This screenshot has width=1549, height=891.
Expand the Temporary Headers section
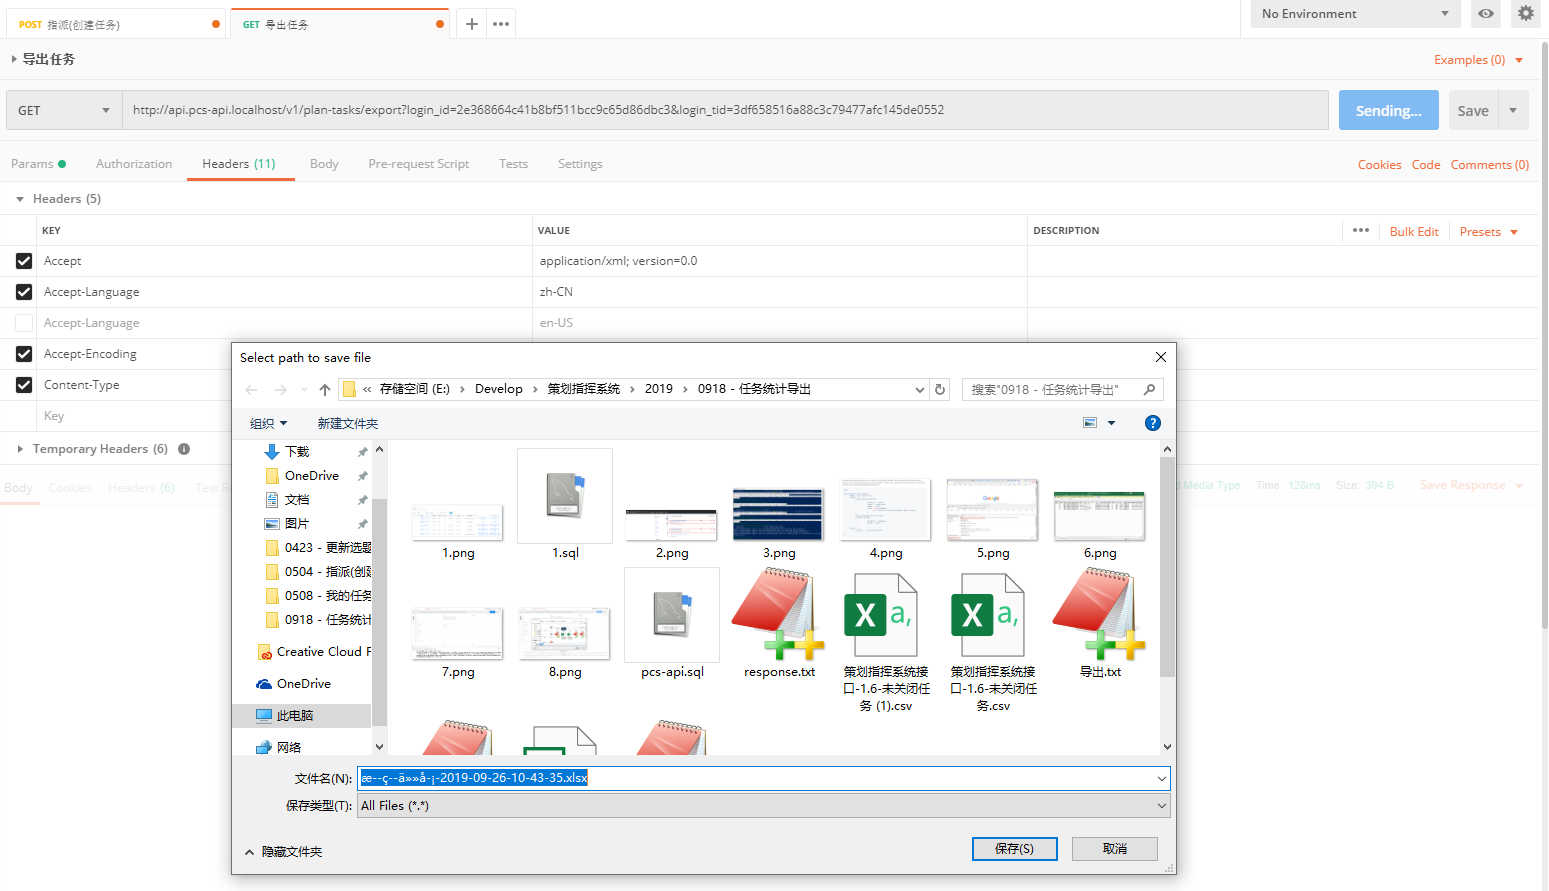[x=20, y=449]
